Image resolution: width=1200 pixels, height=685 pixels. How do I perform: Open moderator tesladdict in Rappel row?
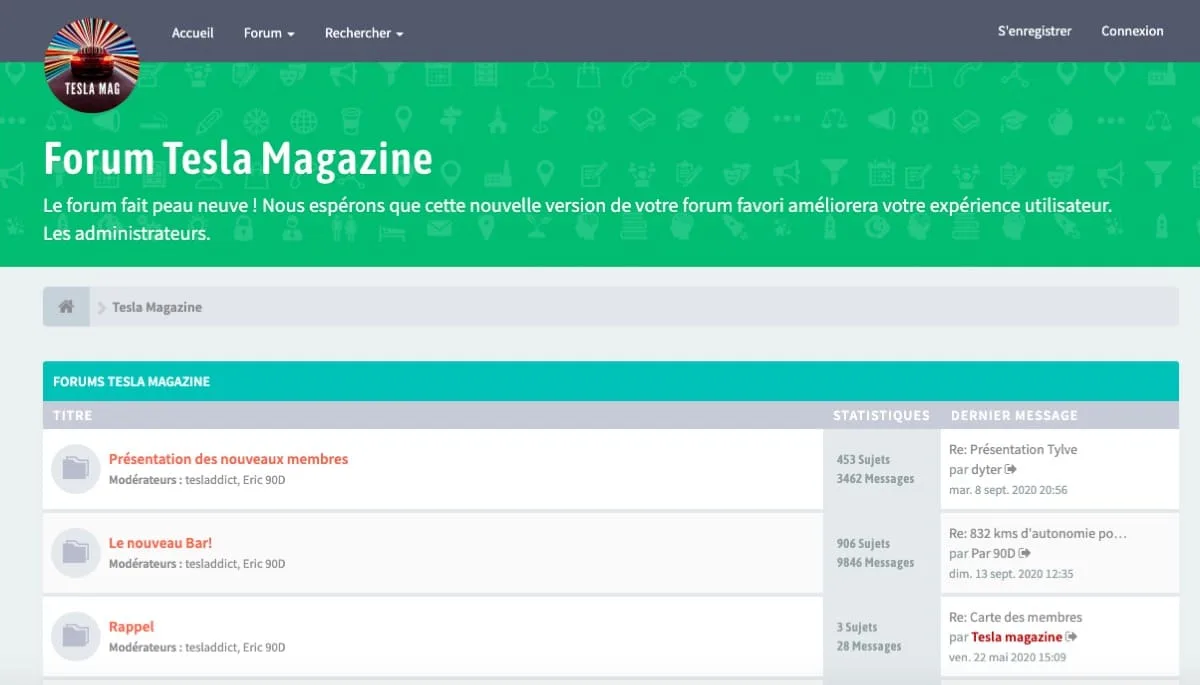212,648
